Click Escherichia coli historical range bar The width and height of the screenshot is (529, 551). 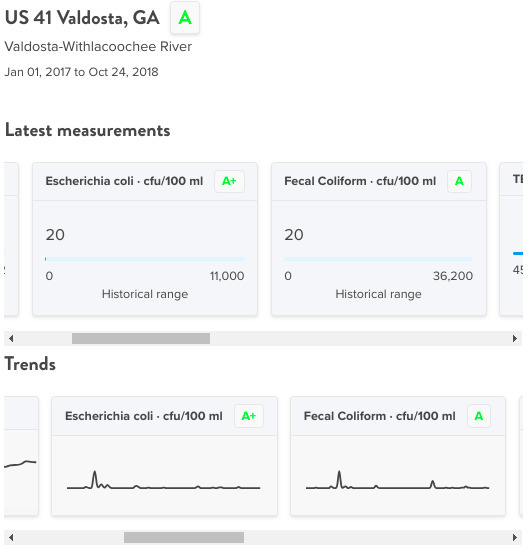145,259
